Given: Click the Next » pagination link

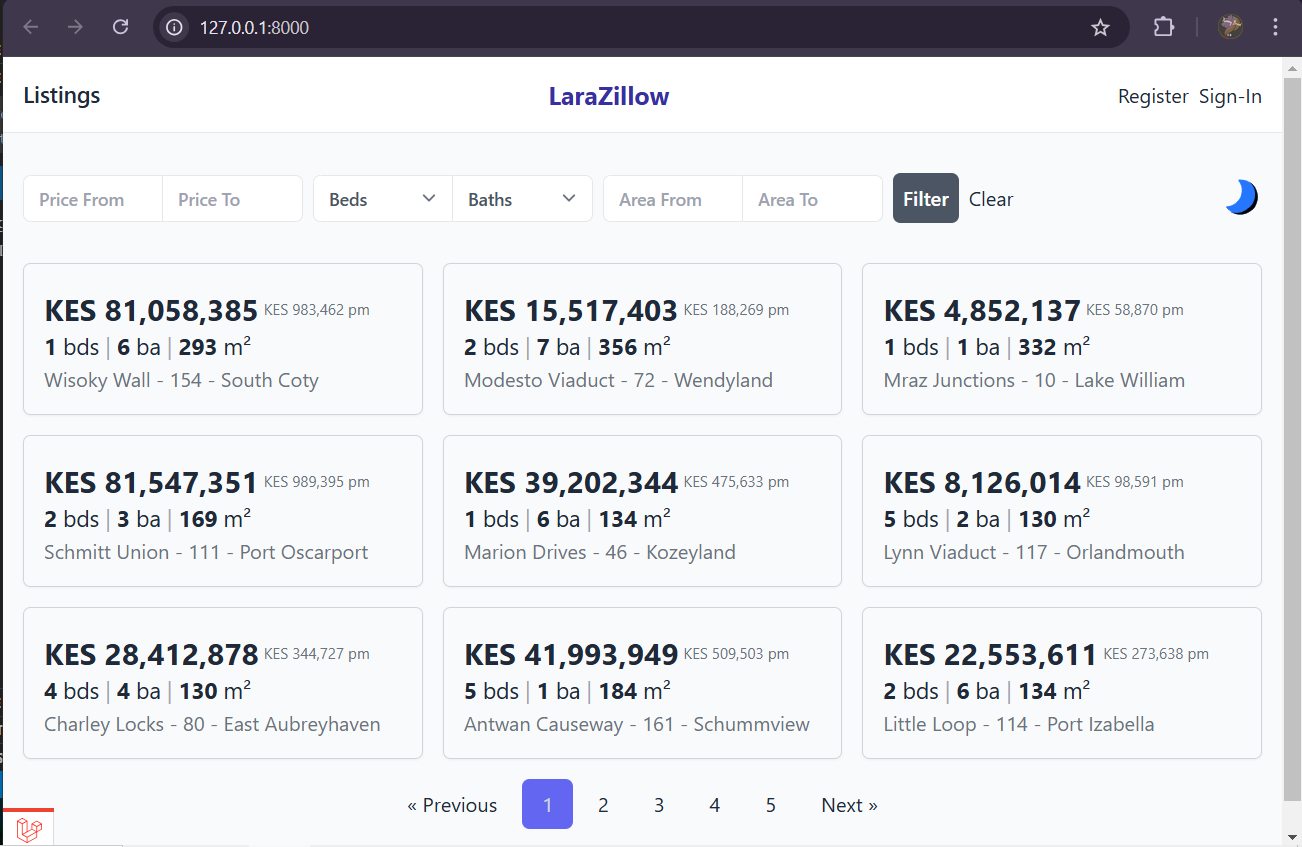Looking at the screenshot, I should pos(849,805).
